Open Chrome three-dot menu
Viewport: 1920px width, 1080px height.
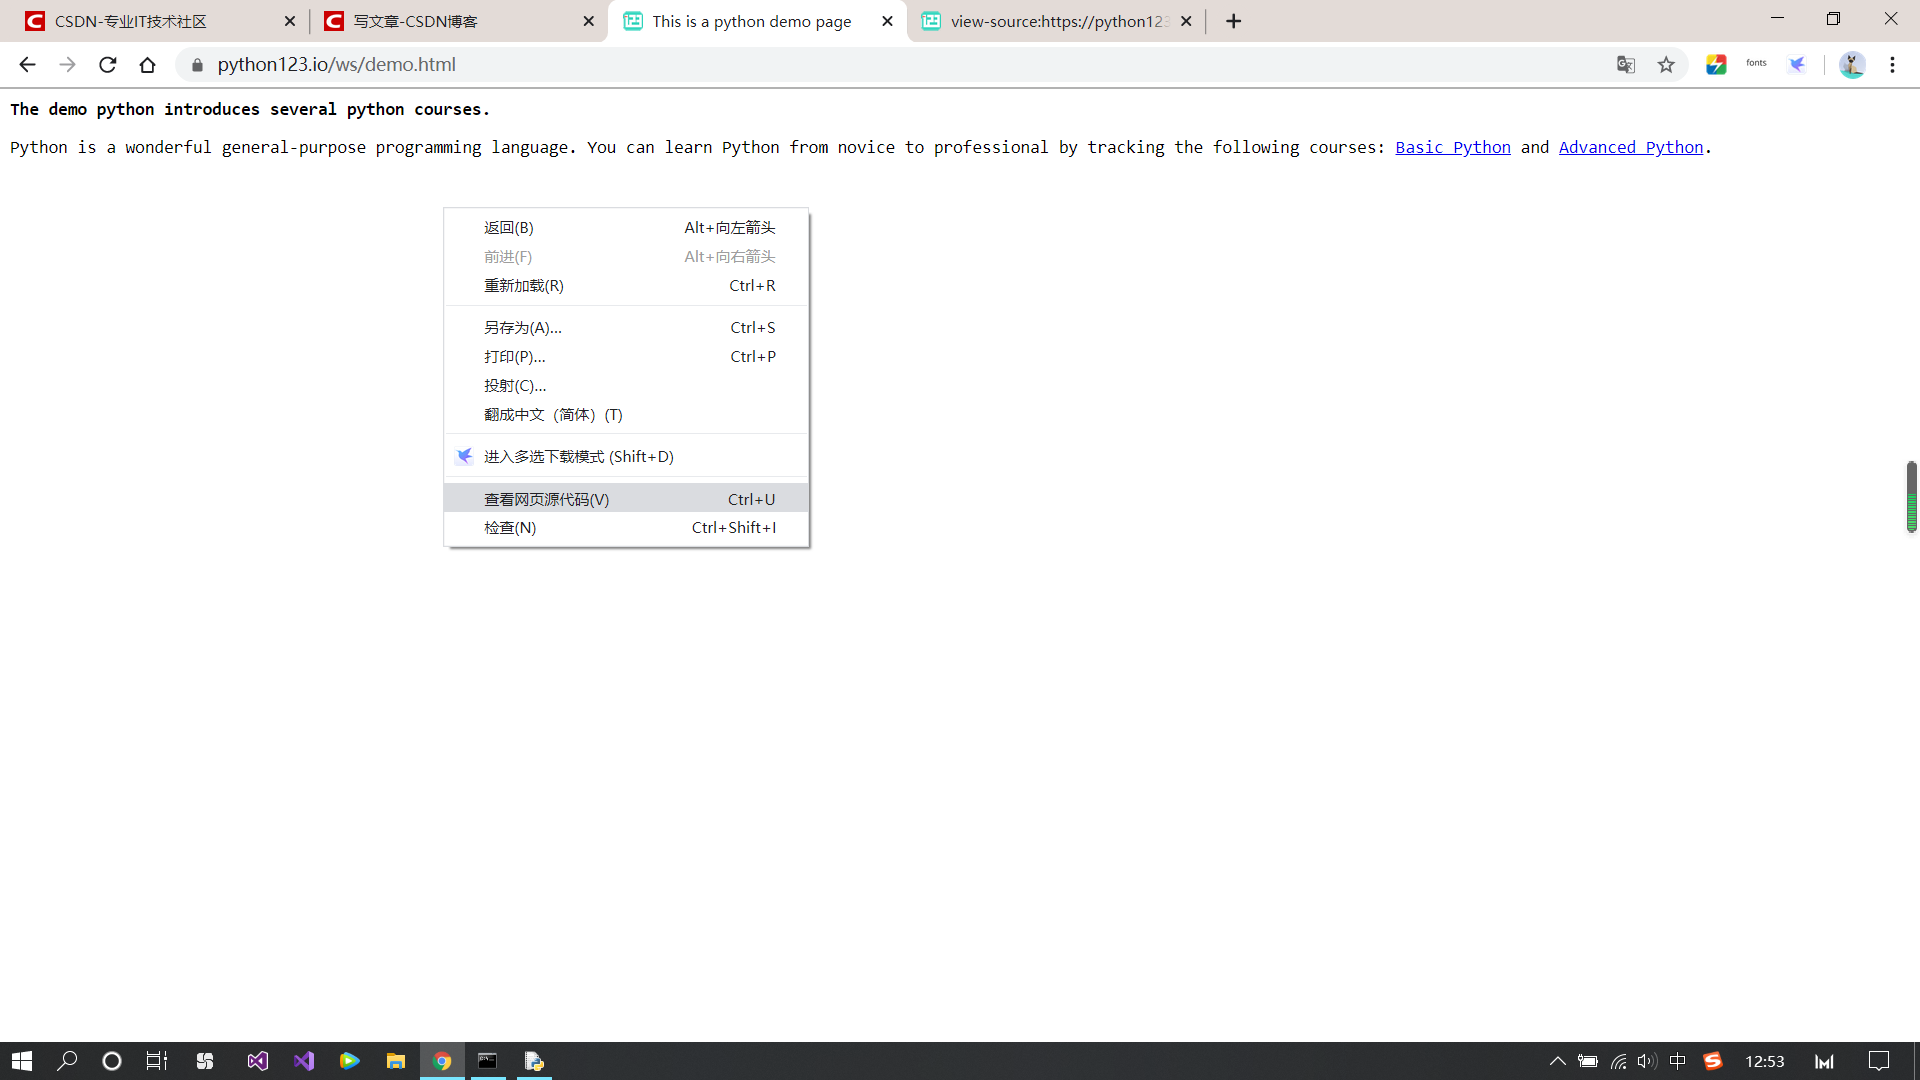tap(1892, 65)
